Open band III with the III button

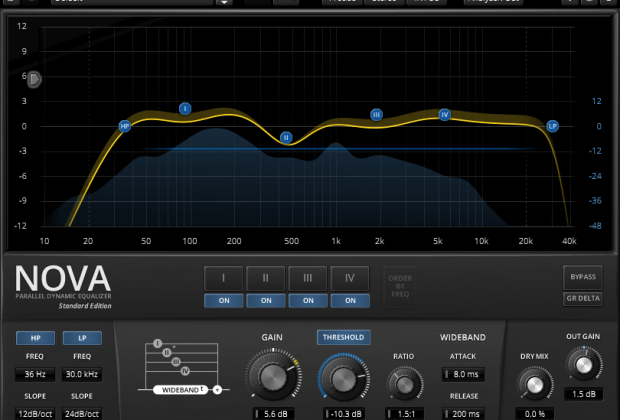pyautogui.click(x=308, y=278)
